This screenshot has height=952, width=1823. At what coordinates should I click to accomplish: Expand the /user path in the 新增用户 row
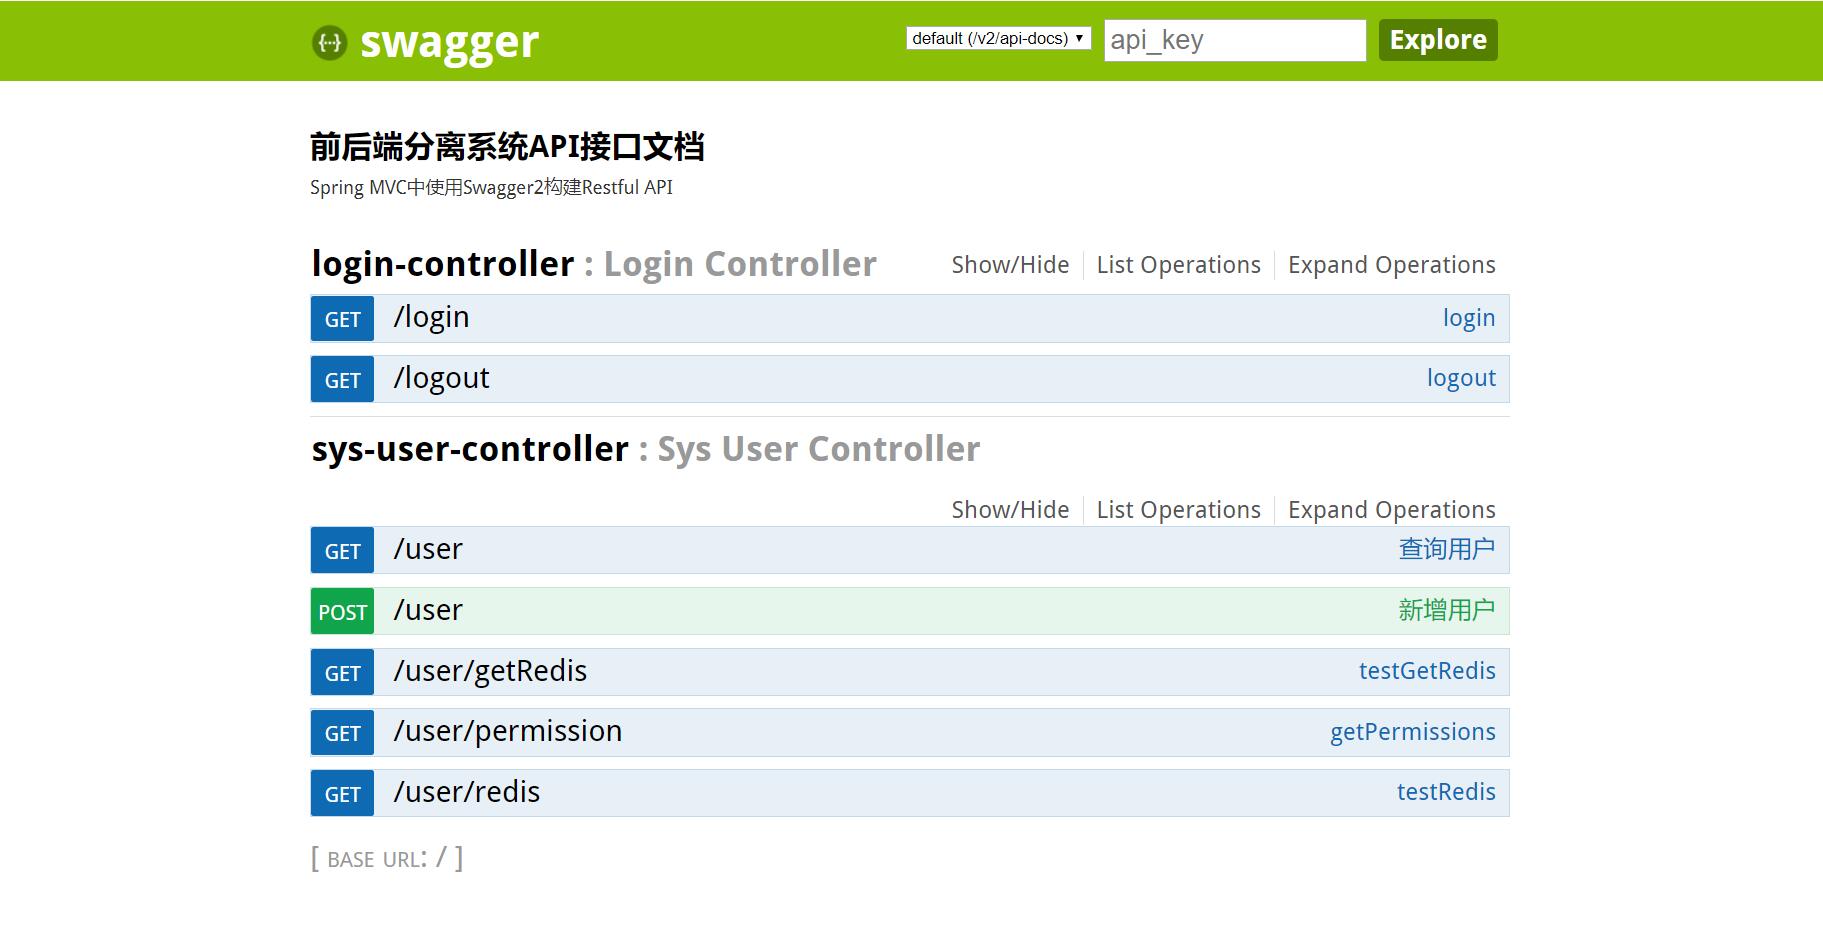(x=428, y=610)
